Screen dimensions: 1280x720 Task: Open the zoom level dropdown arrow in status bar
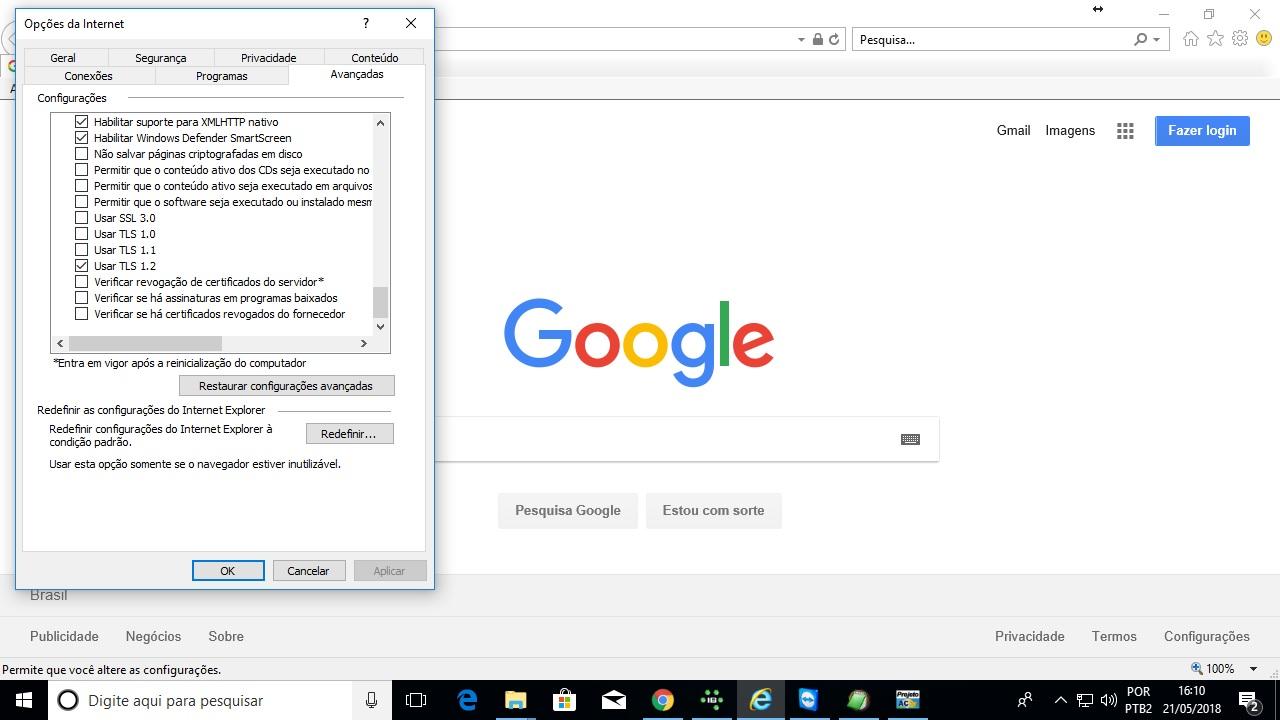[x=1253, y=669]
